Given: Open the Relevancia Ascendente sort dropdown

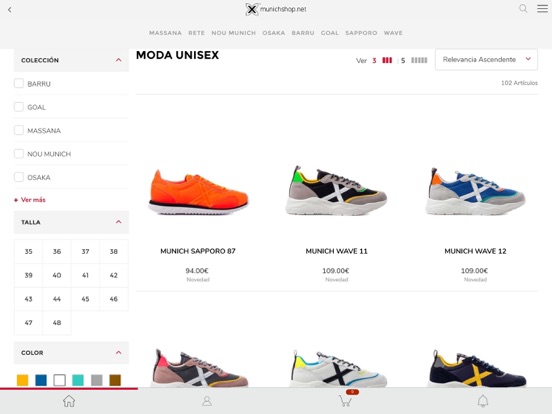Looking at the screenshot, I should (487, 59).
